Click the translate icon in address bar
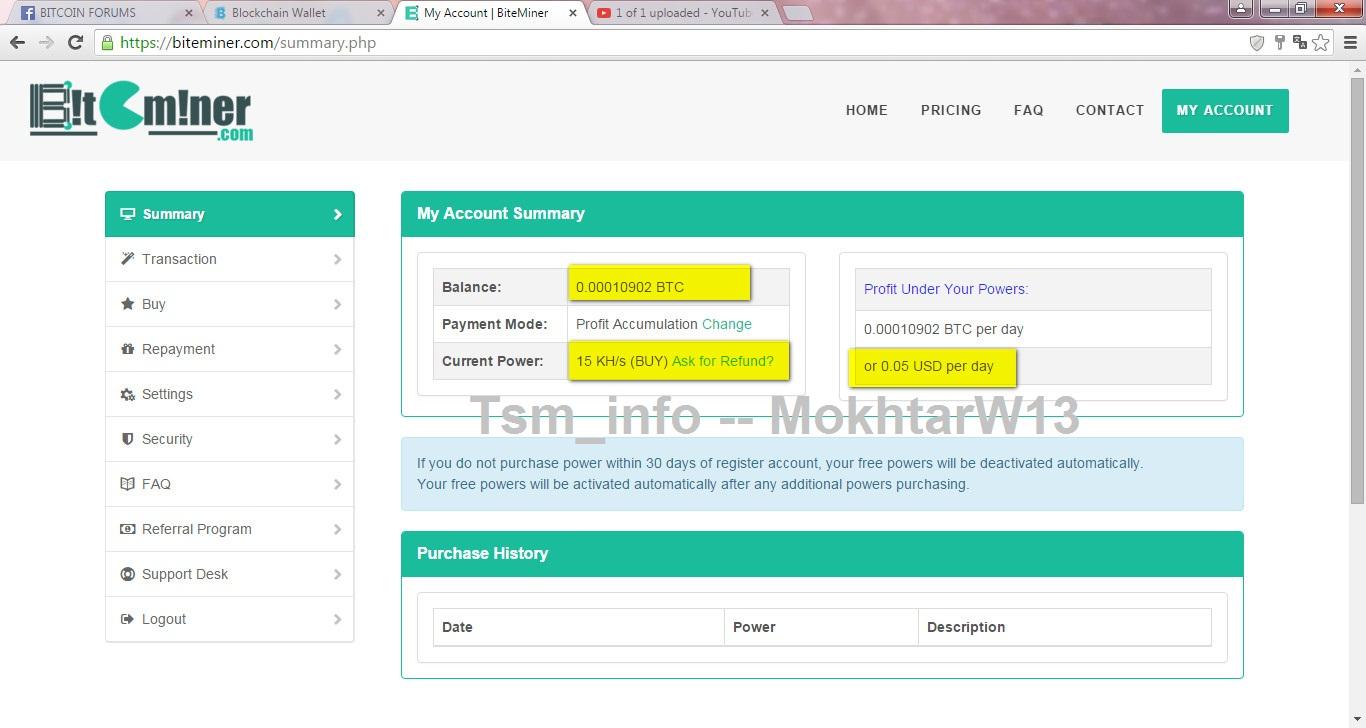 pos(1300,42)
